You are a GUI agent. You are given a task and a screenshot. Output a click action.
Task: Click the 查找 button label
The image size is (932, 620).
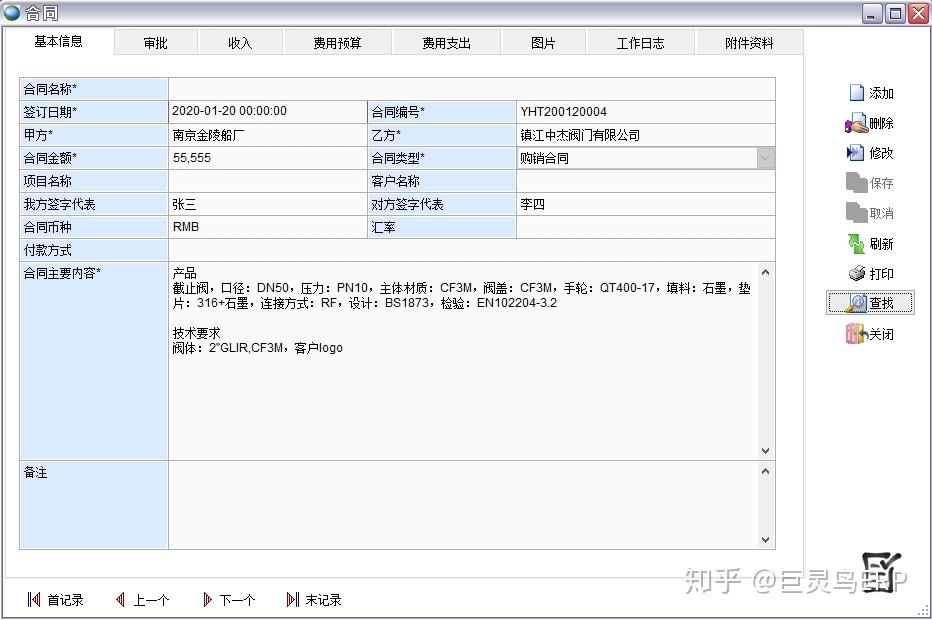881,304
